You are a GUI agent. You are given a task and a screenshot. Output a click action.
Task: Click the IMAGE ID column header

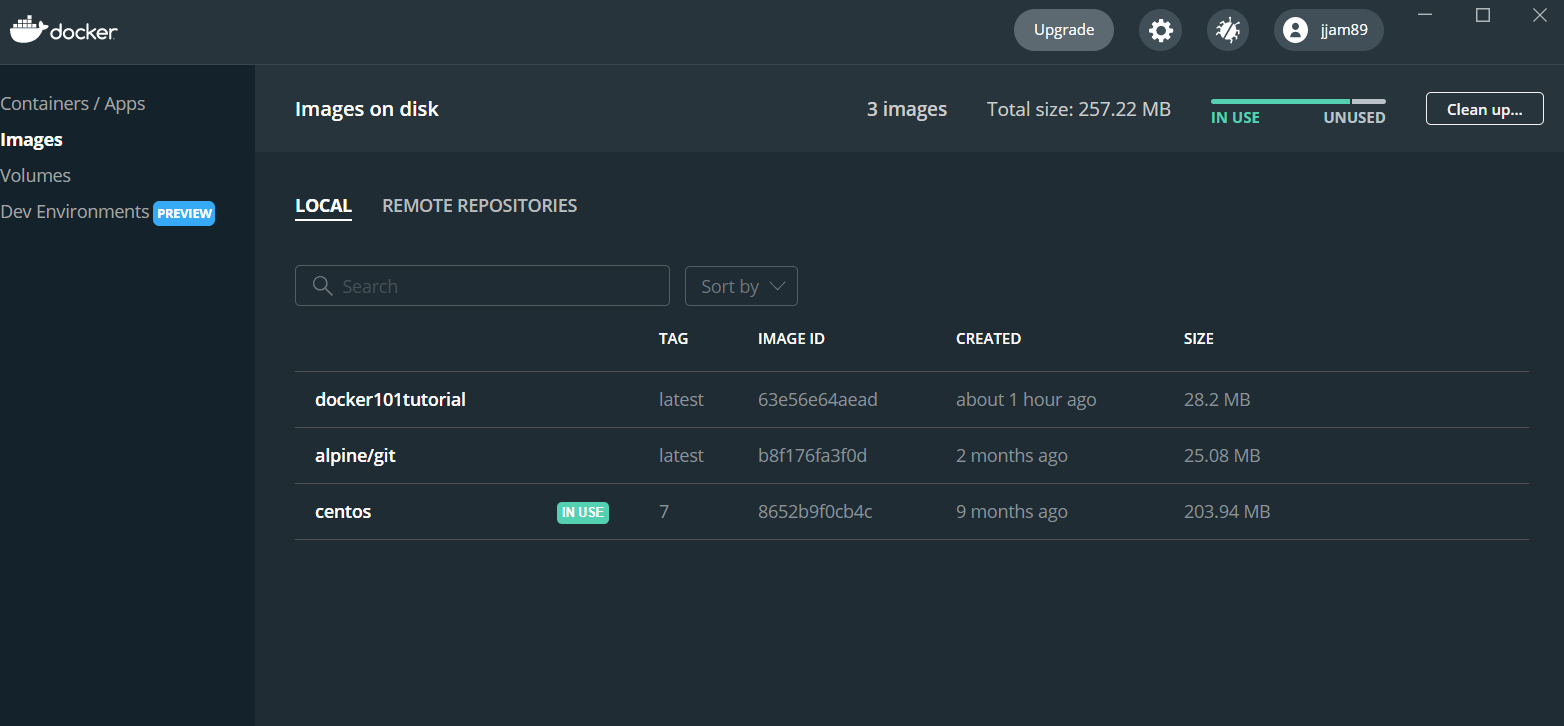pyautogui.click(x=791, y=339)
